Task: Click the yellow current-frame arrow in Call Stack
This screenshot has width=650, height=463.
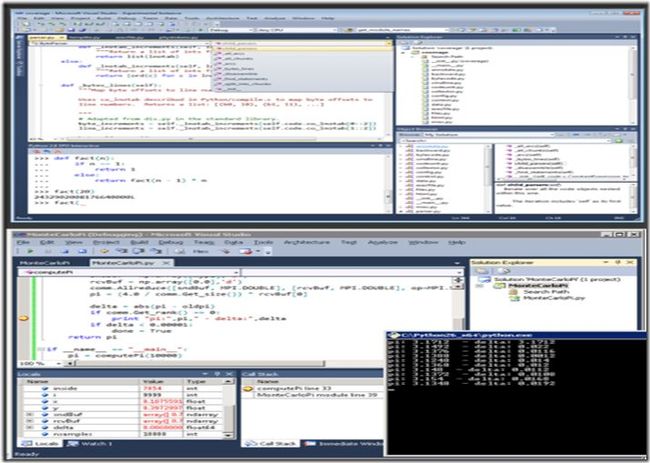Action: [x=248, y=388]
